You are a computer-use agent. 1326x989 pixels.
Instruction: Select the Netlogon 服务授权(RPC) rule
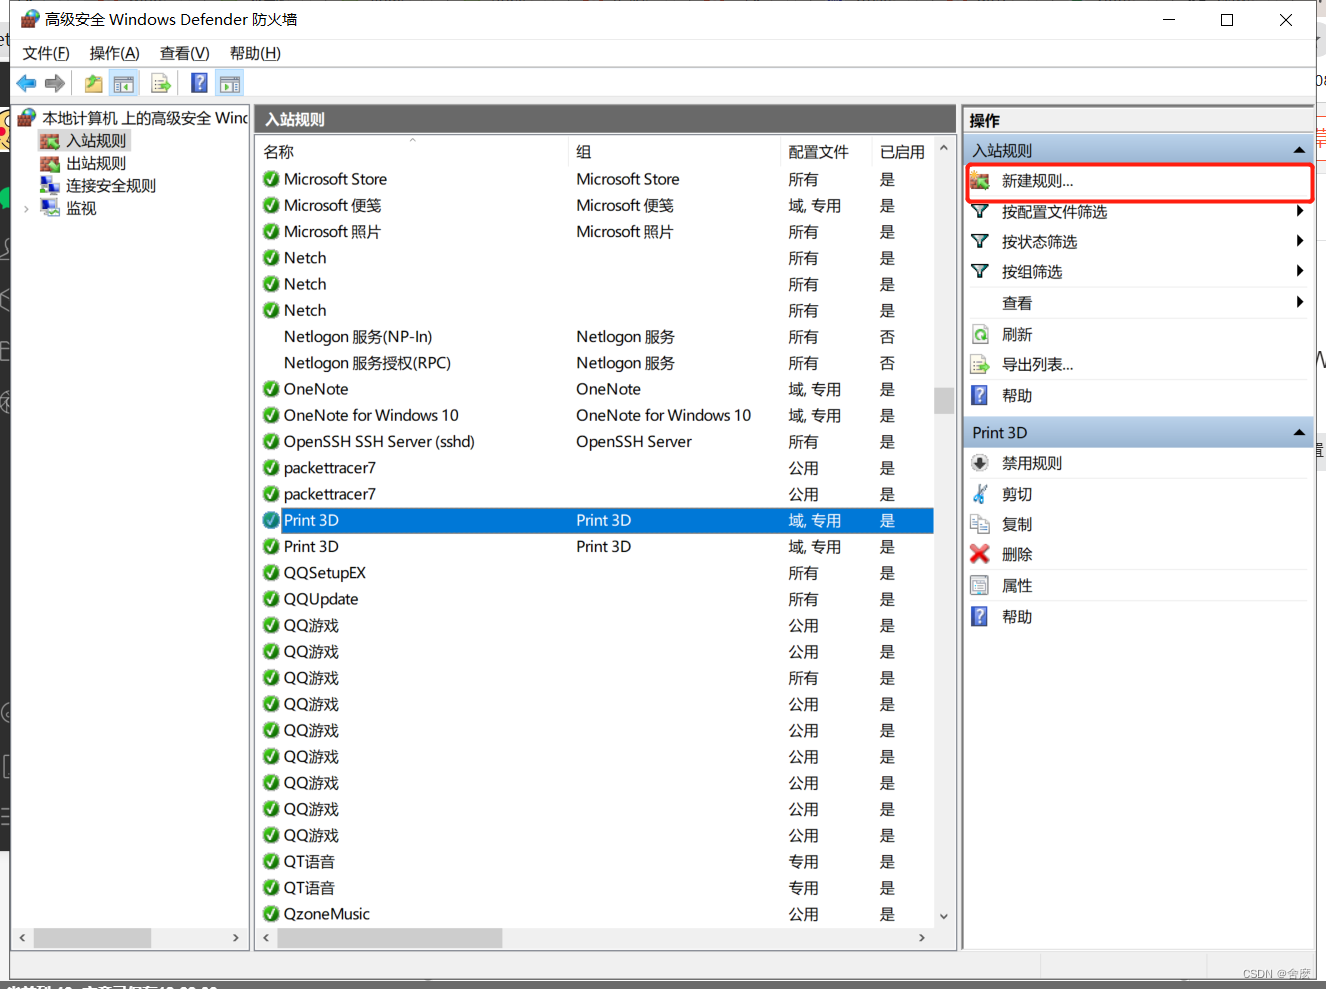595,363
